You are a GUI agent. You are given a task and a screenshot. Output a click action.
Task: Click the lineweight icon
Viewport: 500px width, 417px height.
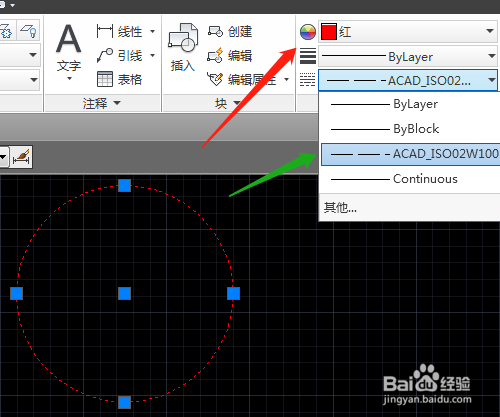click(308, 56)
